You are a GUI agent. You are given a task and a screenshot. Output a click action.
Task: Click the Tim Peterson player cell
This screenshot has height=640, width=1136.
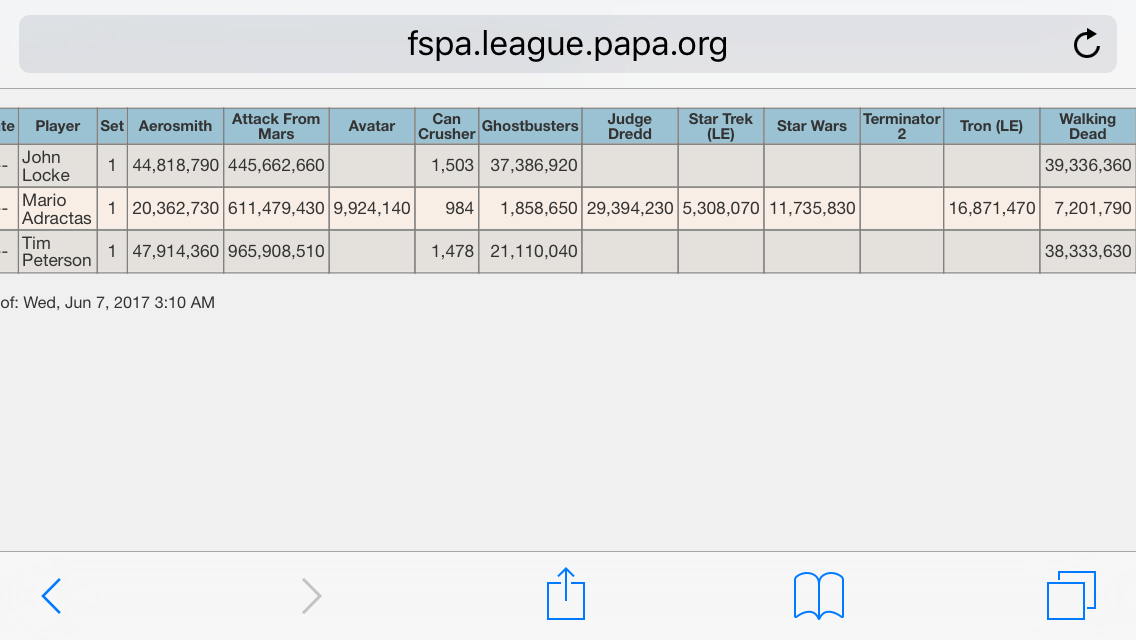(58, 252)
